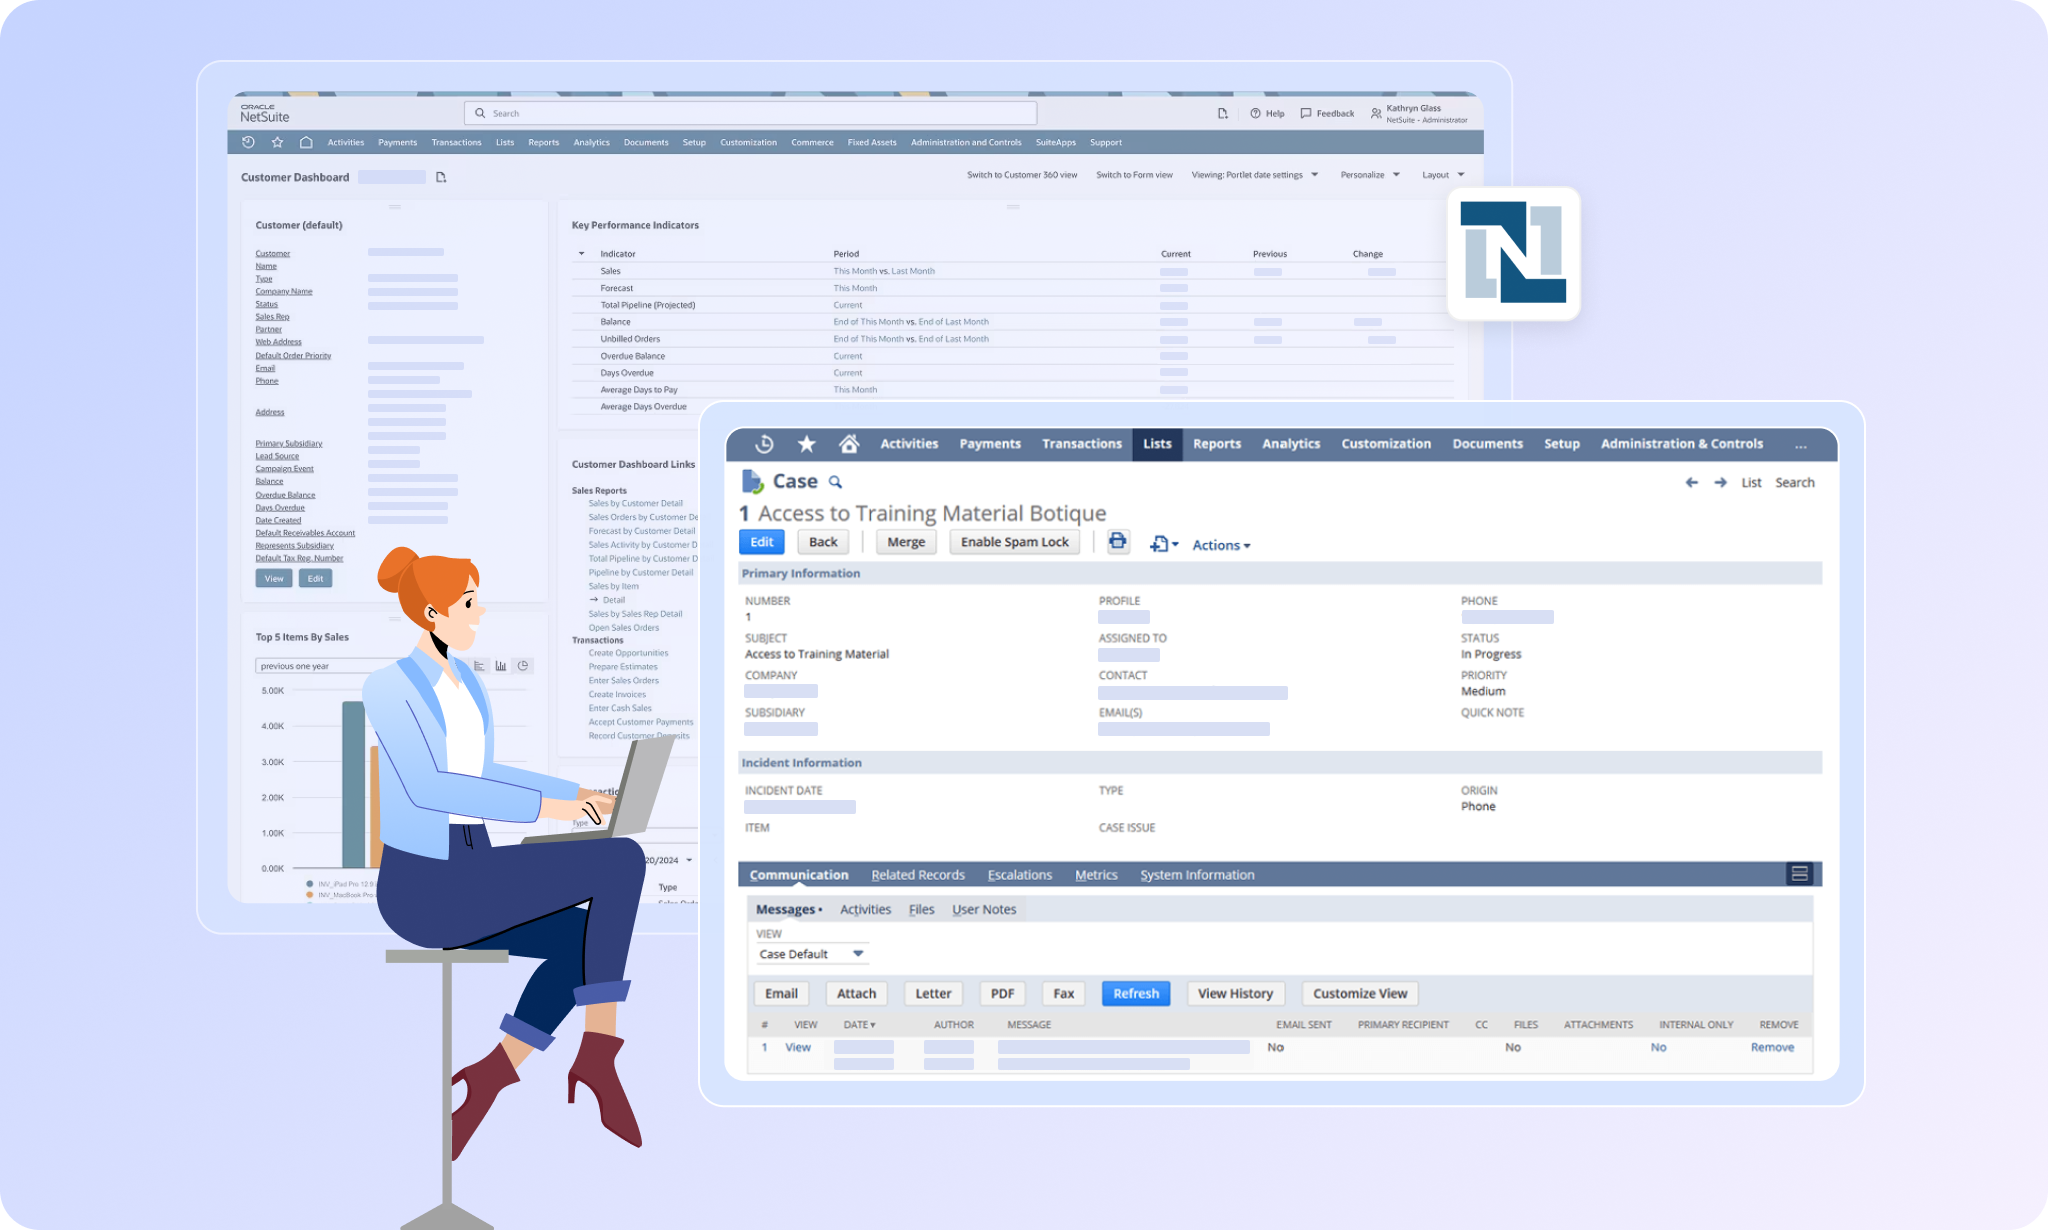The height and width of the screenshot is (1230, 2048).
Task: Print the case using printer icon
Action: [x=1117, y=542]
